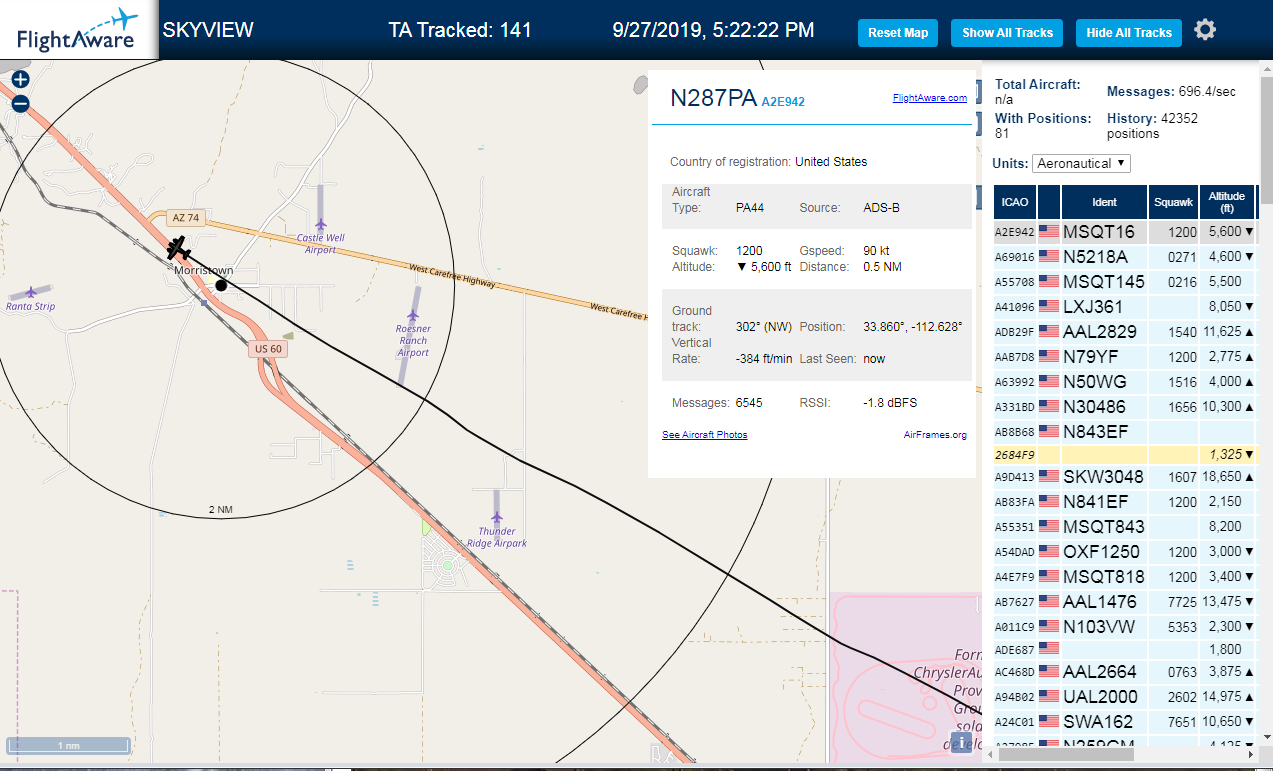This screenshot has height=771, width=1273.
Task: Select the N50WG aircraft row
Action: (1124, 382)
